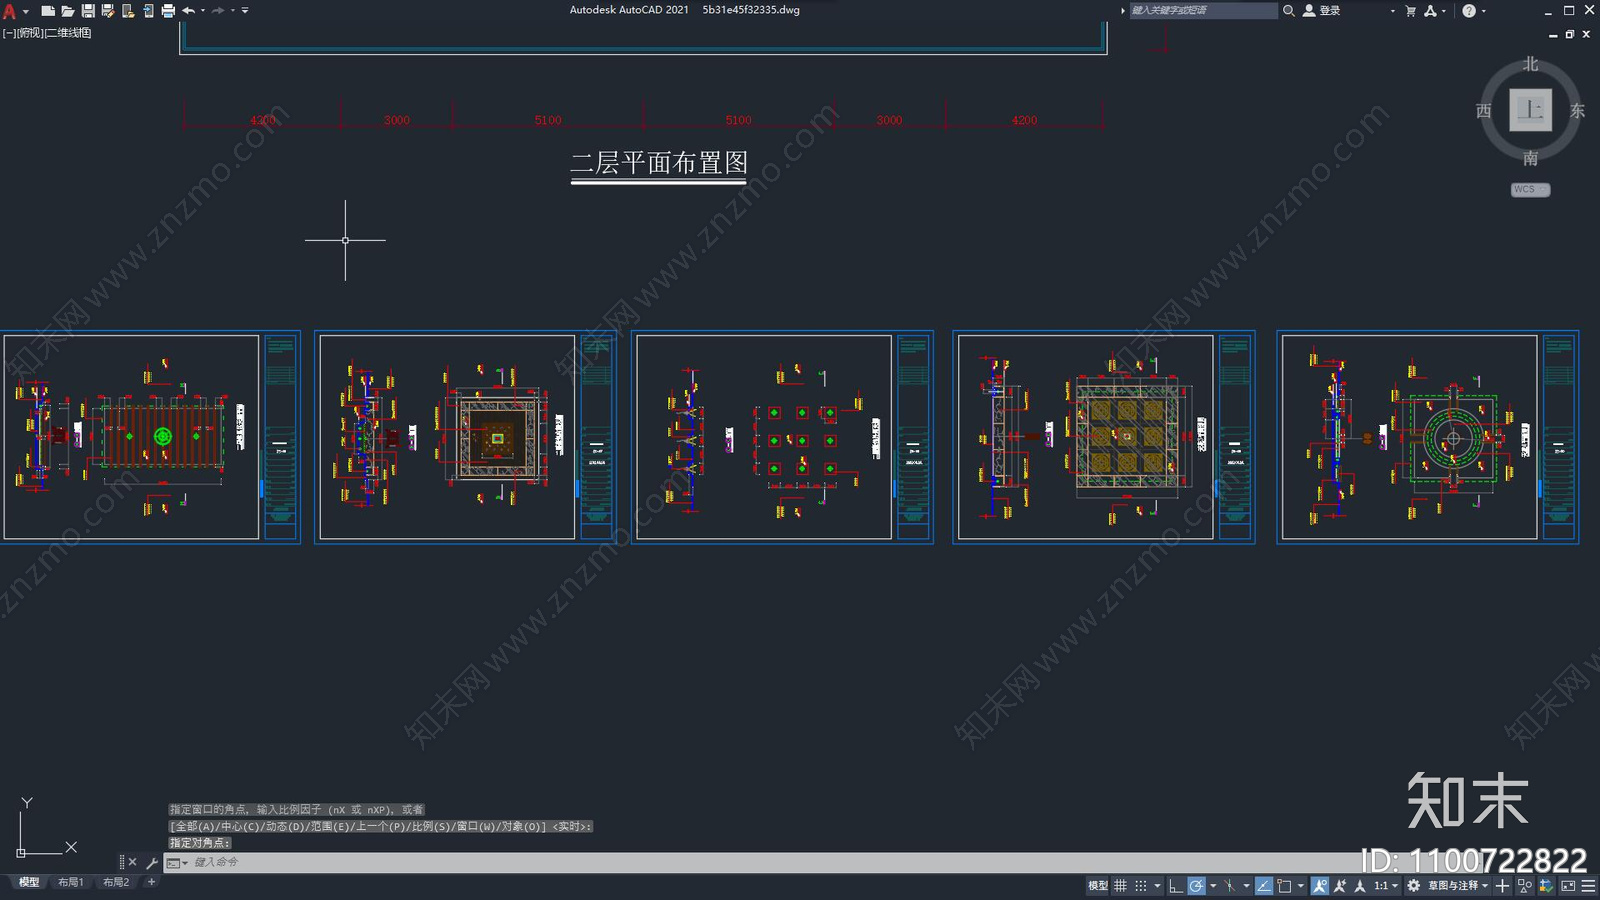Click the 登录 sign-in button

tap(1322, 10)
